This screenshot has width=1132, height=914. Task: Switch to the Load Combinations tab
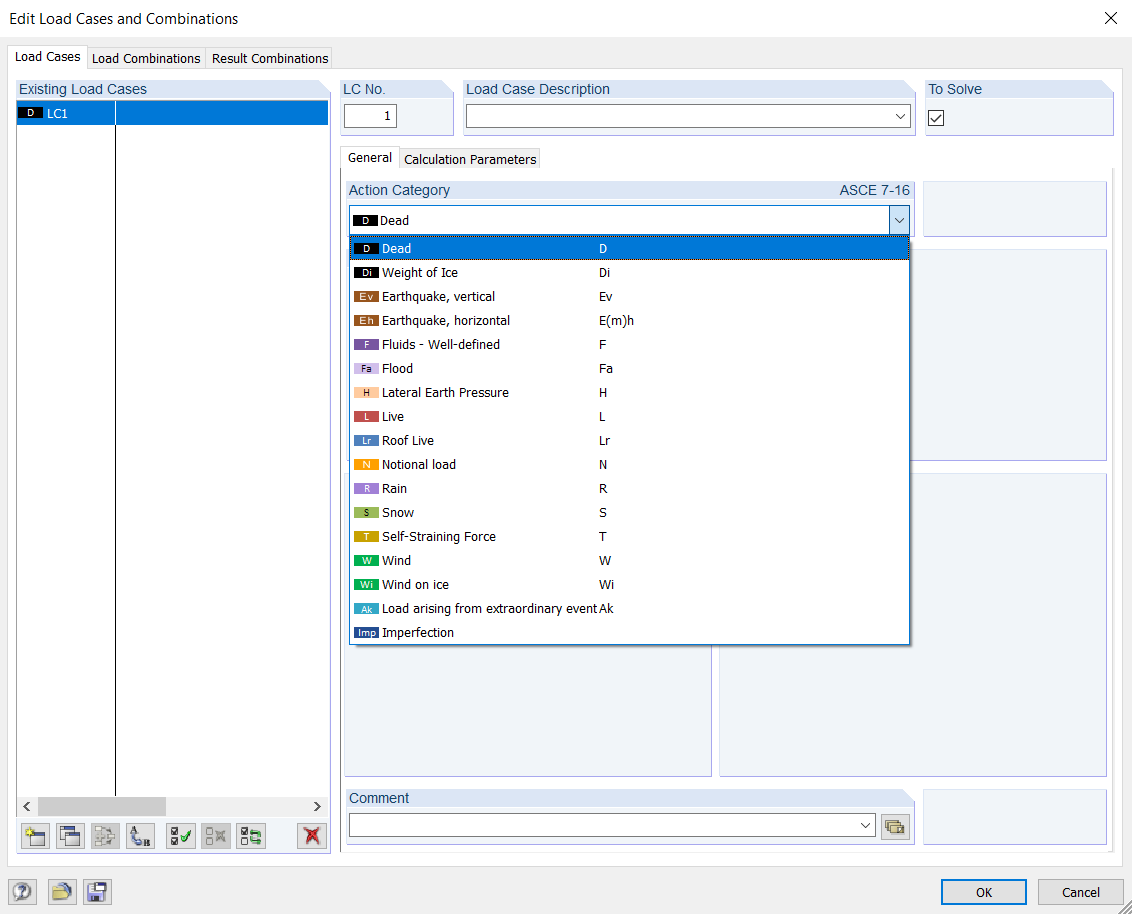pos(146,58)
